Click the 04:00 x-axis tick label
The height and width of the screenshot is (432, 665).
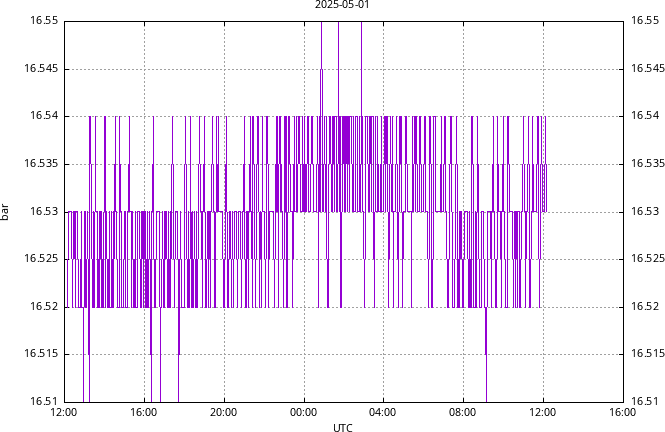(383, 412)
